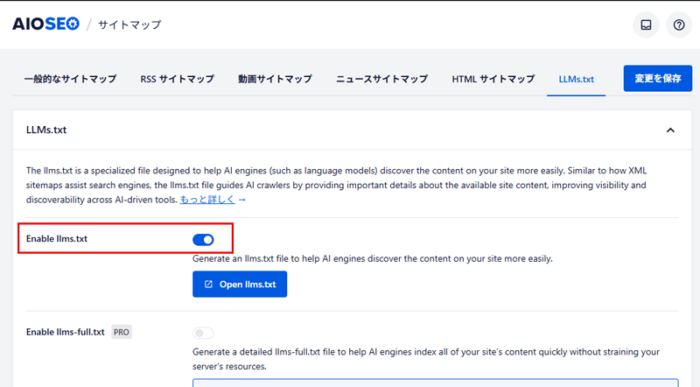
Task: Open the notifications inbox icon
Action: (646, 25)
